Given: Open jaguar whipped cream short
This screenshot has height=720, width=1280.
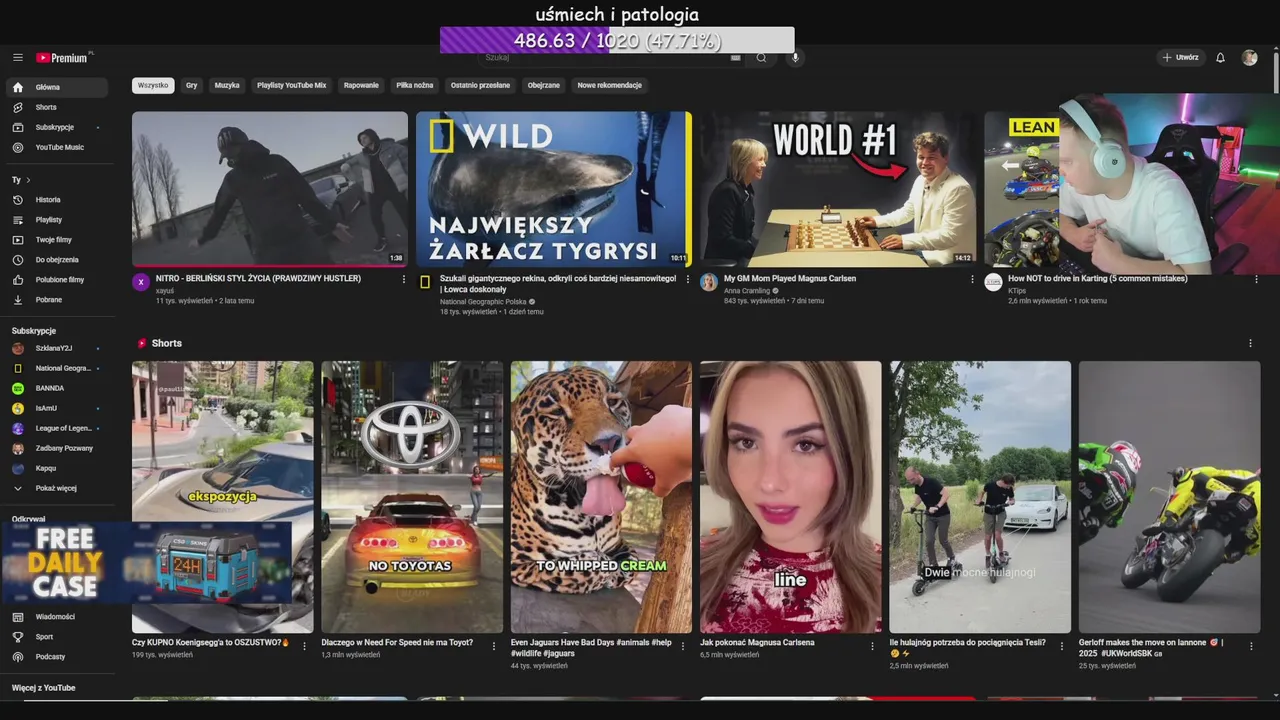Looking at the screenshot, I should click(601, 497).
